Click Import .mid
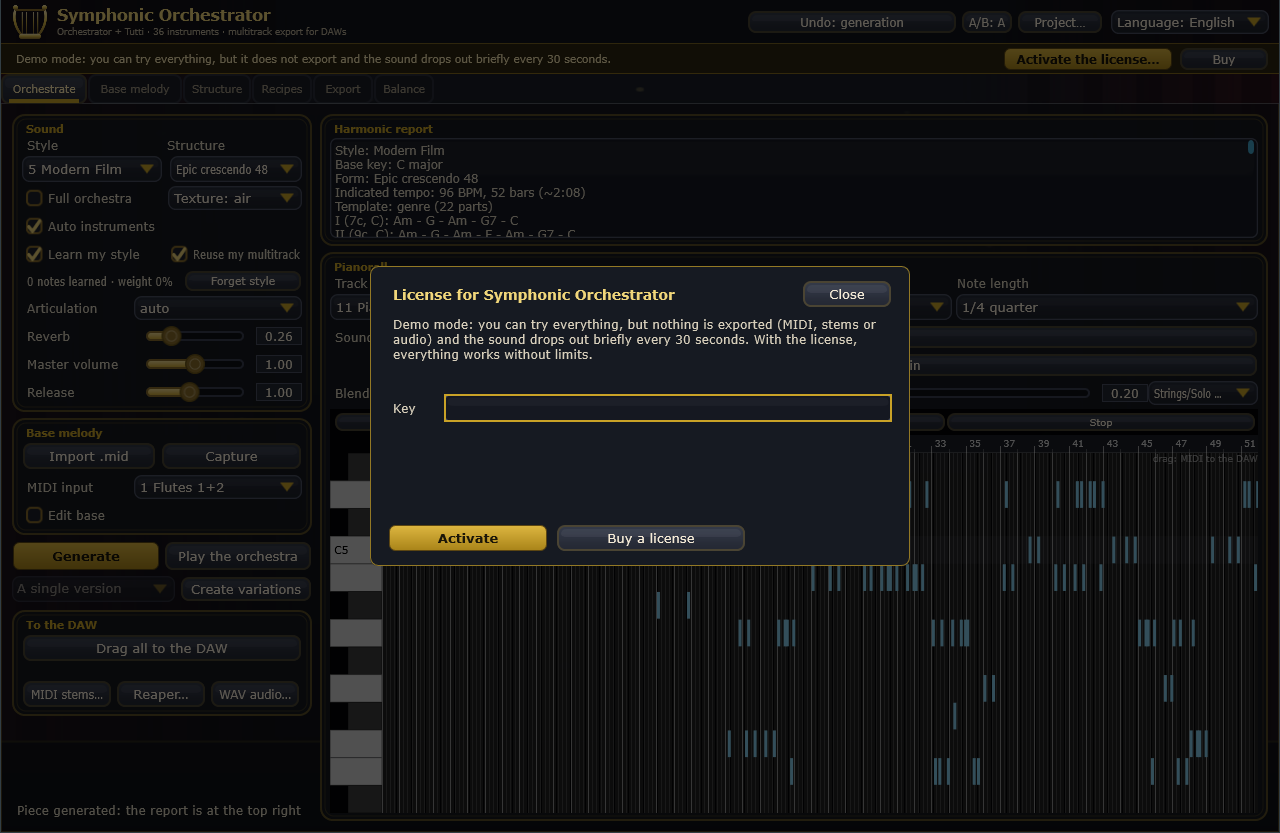Viewport: 1280px width, 833px height. point(89,456)
